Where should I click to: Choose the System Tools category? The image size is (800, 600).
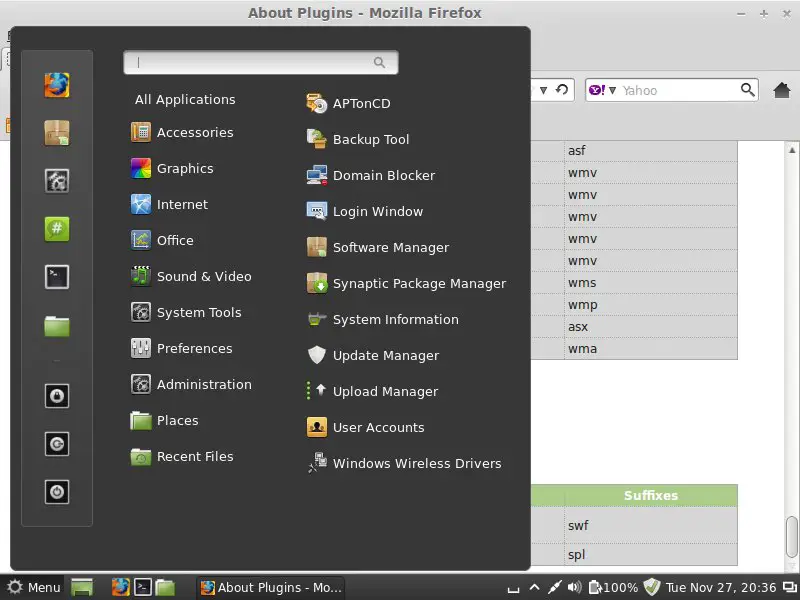[186, 312]
